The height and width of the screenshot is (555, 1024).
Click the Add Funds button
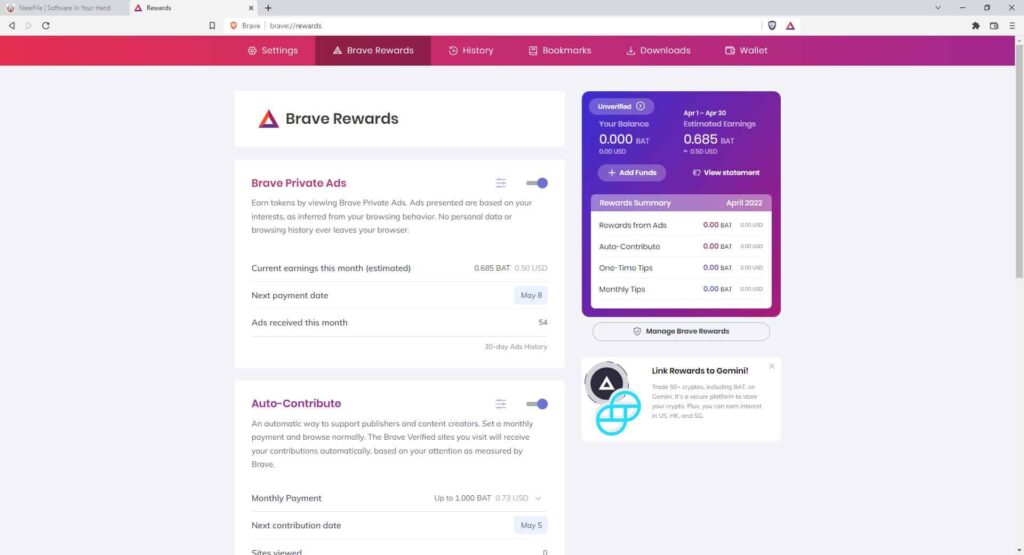tap(632, 172)
